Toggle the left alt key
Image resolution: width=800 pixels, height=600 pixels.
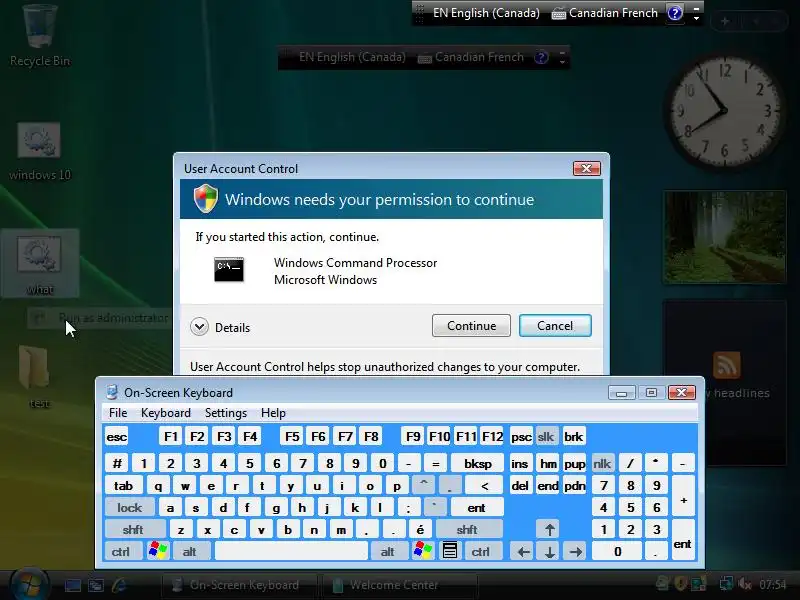coord(190,552)
